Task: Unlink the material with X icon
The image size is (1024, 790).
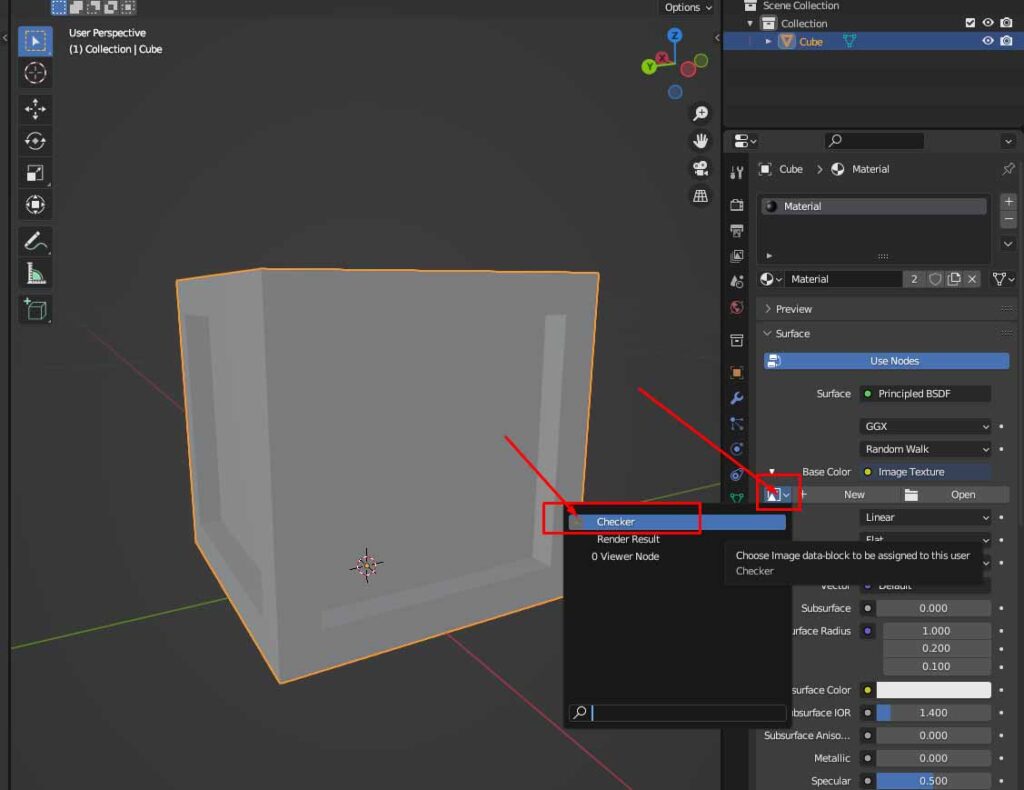Action: point(972,279)
